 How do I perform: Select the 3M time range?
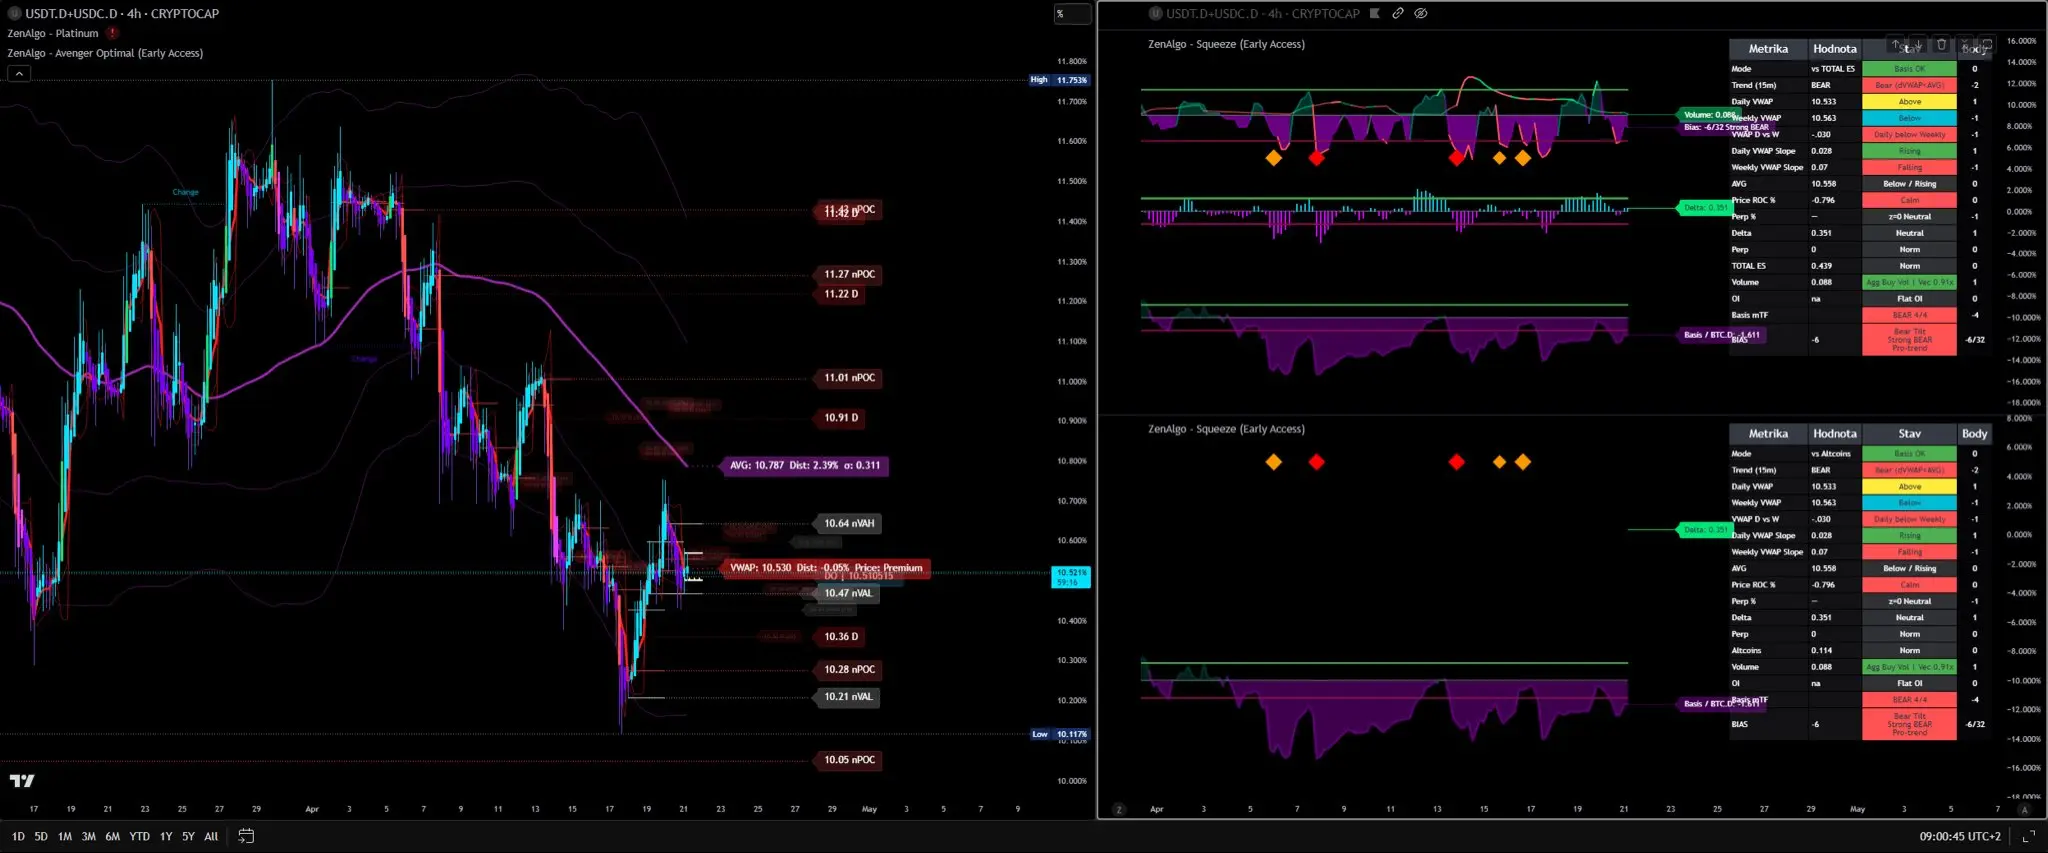click(x=89, y=836)
